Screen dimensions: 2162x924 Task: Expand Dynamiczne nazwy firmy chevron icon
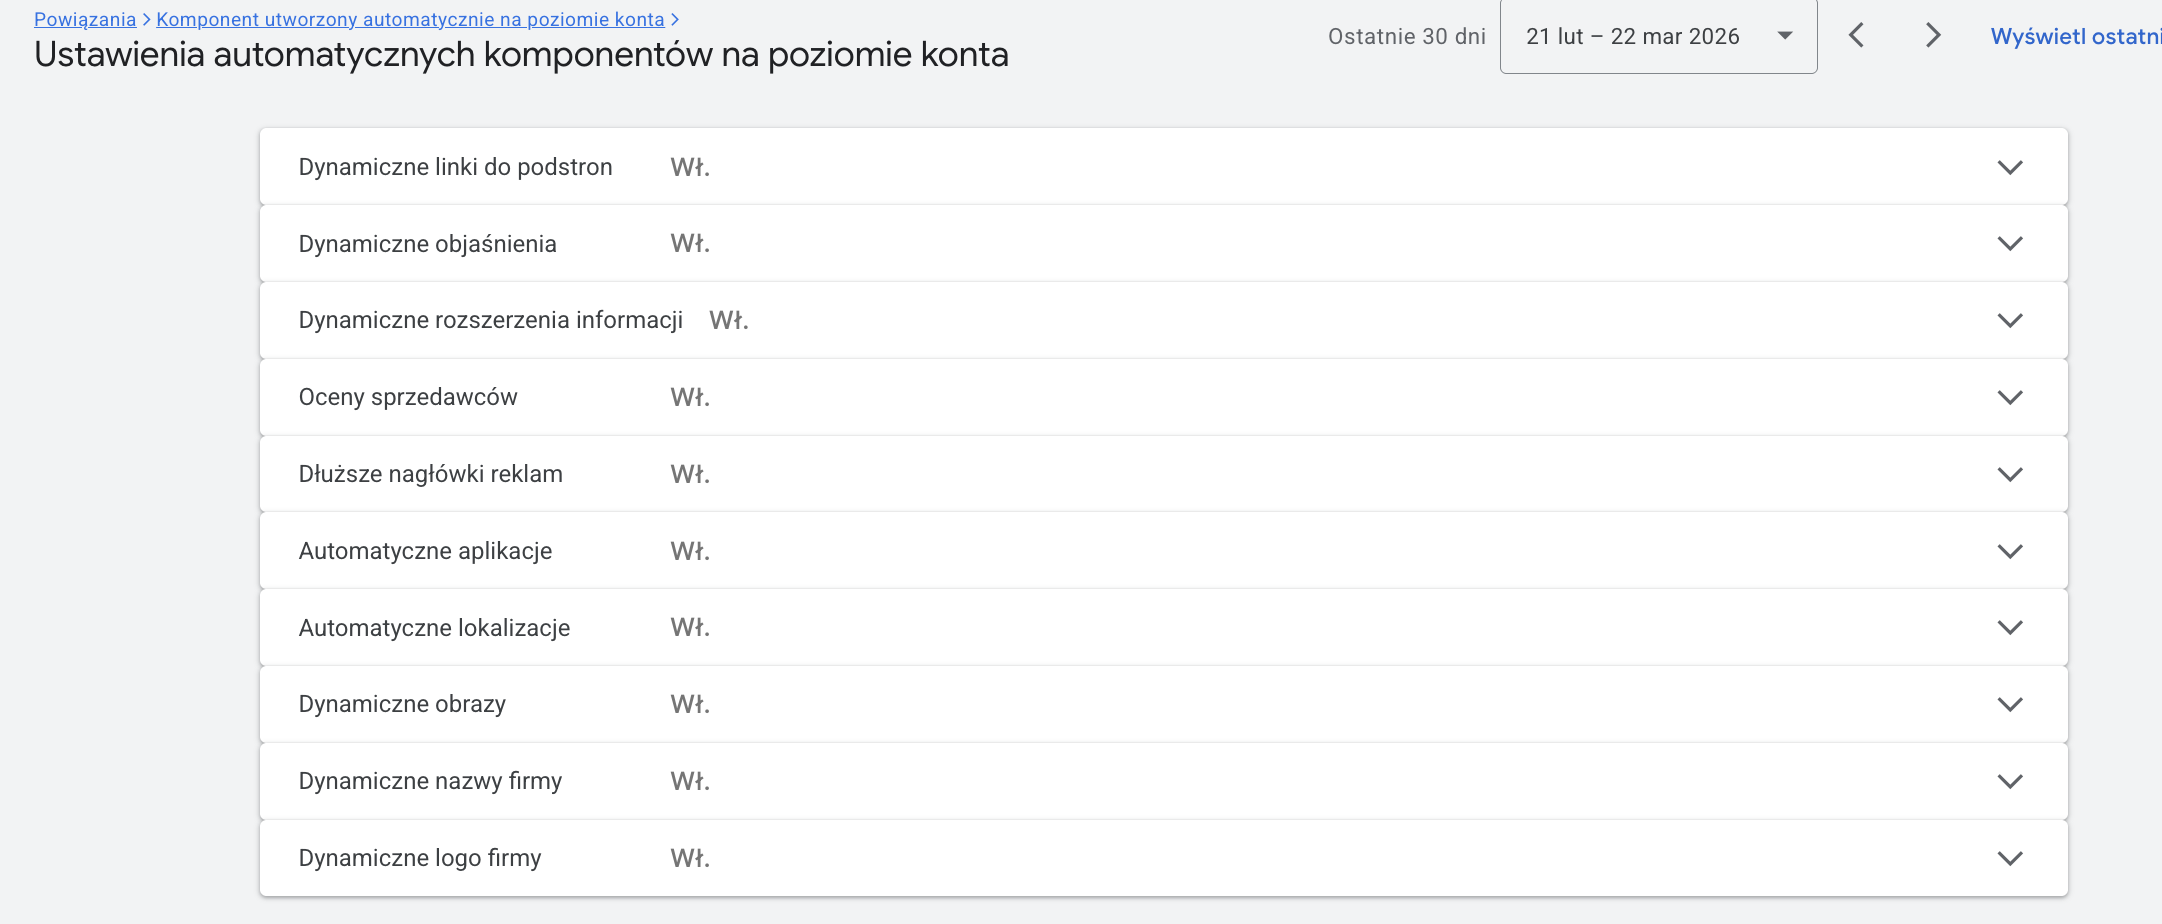point(2009,781)
